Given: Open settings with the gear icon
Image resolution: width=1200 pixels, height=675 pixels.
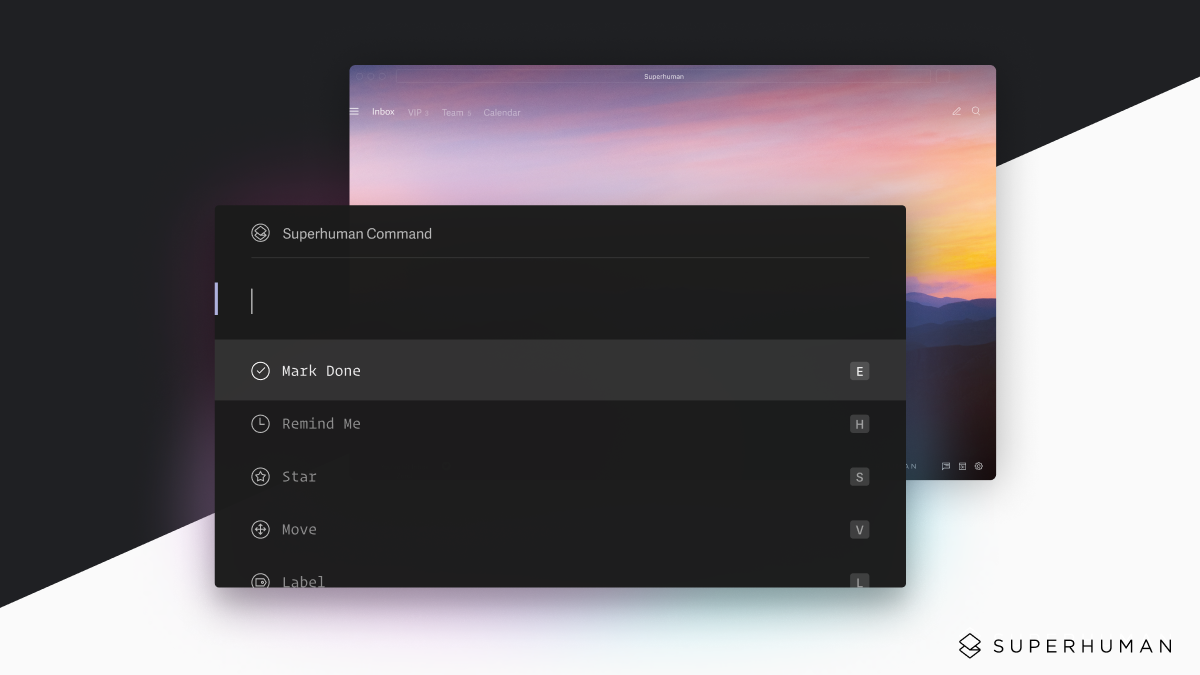Looking at the screenshot, I should click(x=979, y=466).
